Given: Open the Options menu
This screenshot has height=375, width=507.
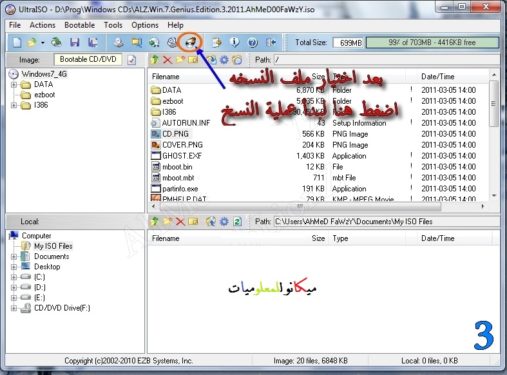Looking at the screenshot, I should [x=145, y=25].
